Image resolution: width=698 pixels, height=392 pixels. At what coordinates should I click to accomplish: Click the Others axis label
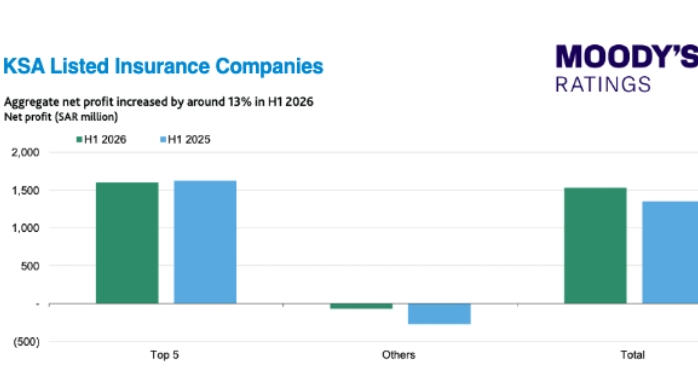(x=398, y=355)
